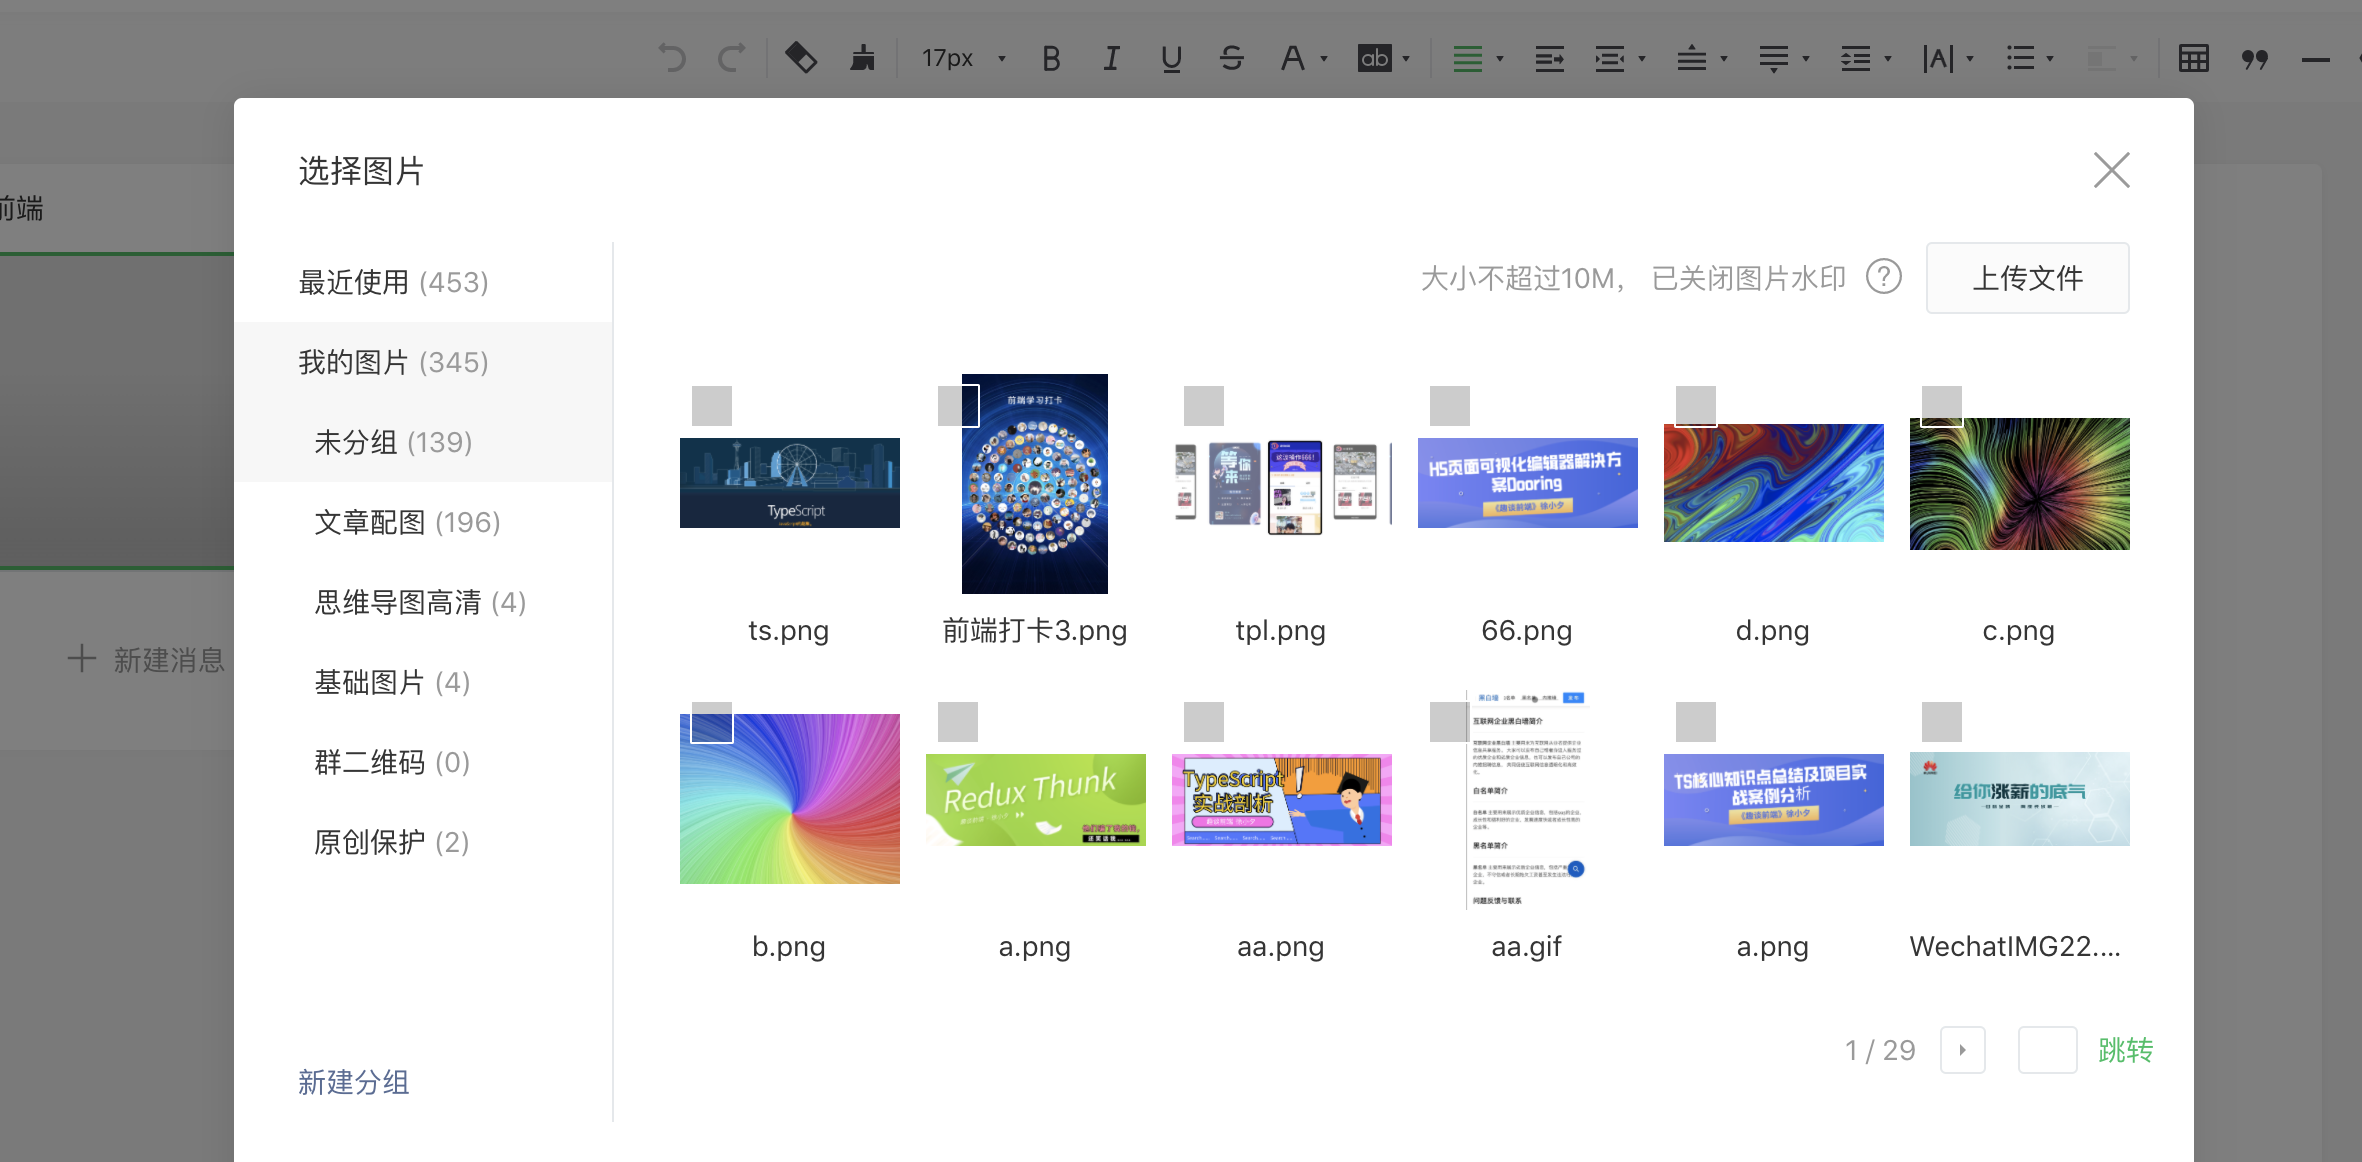
Task: Check the box for 66.png
Action: 1450,406
